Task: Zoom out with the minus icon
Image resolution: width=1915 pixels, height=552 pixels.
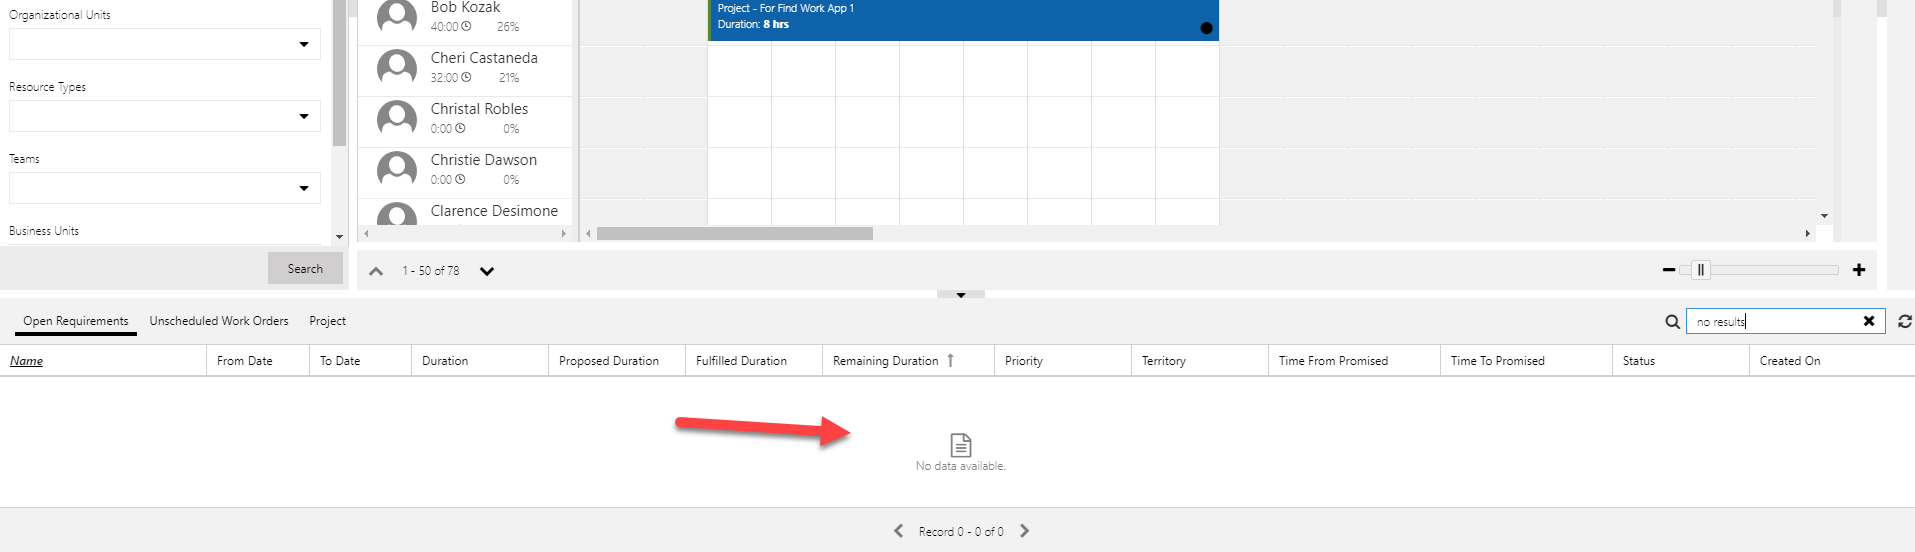Action: (1668, 270)
